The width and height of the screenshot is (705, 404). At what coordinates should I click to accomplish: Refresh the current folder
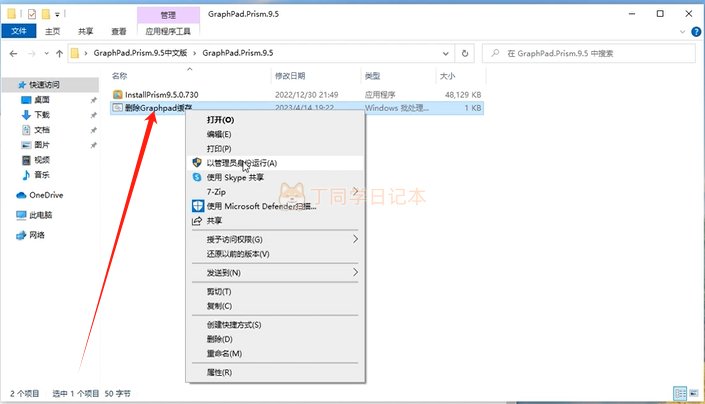click(465, 53)
